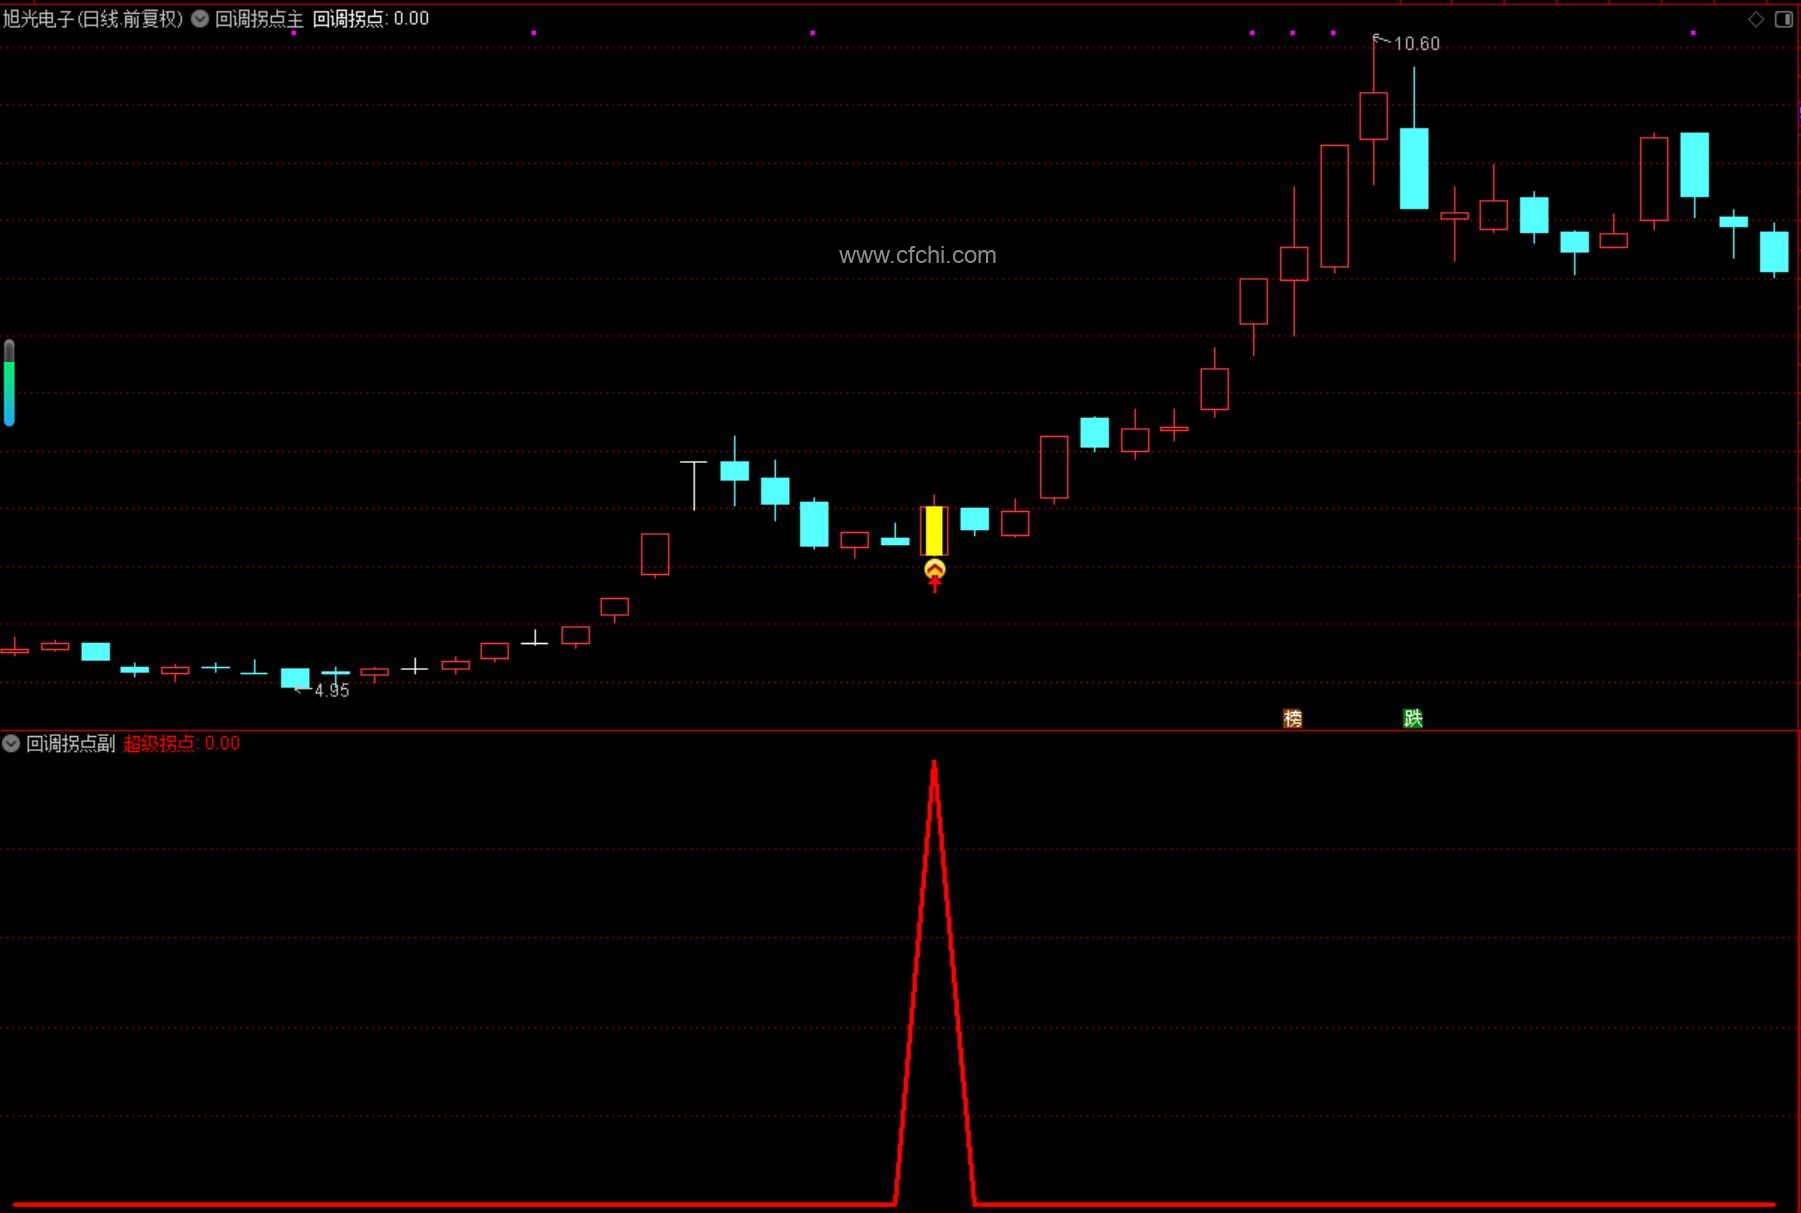1801x1213 pixels.
Task: Click the 回调拐点: 0.00 value label
Action: click(371, 19)
